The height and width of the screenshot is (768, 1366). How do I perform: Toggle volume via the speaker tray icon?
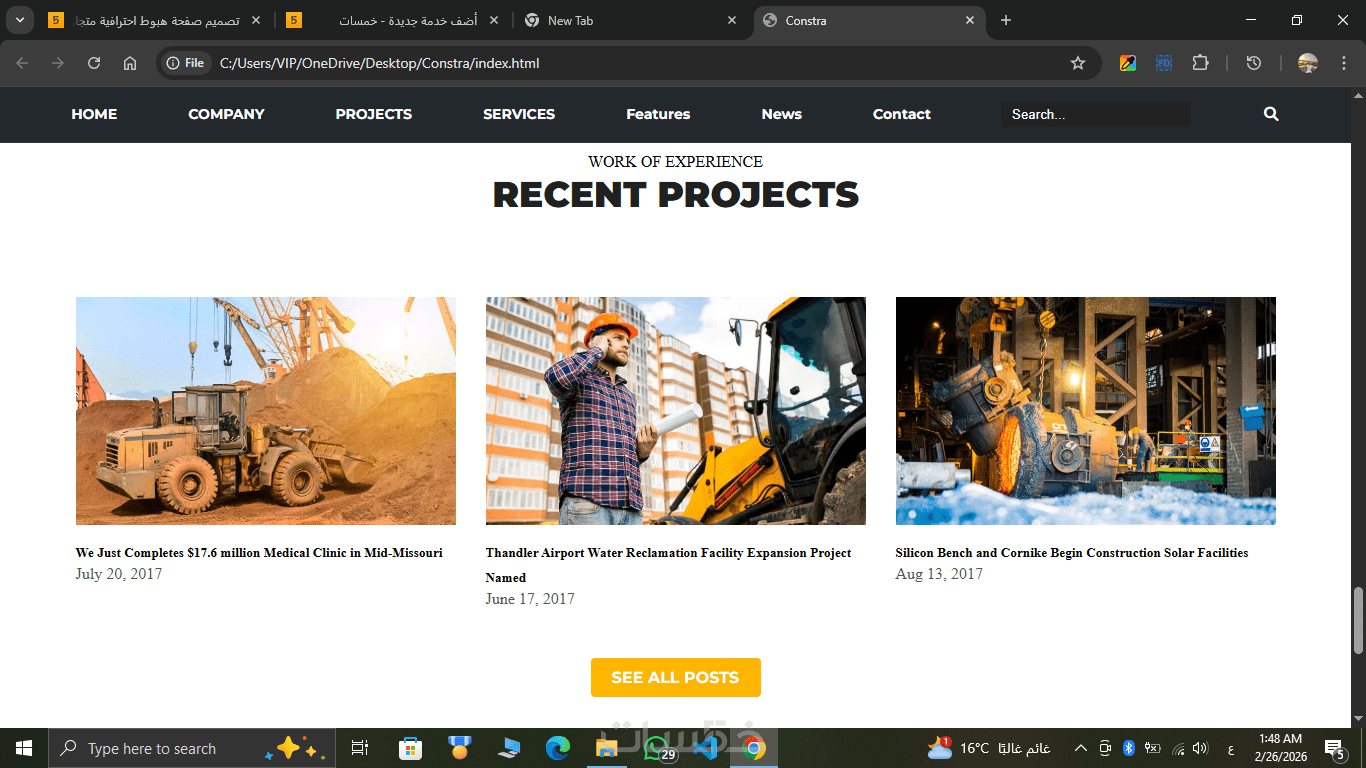[1201, 748]
